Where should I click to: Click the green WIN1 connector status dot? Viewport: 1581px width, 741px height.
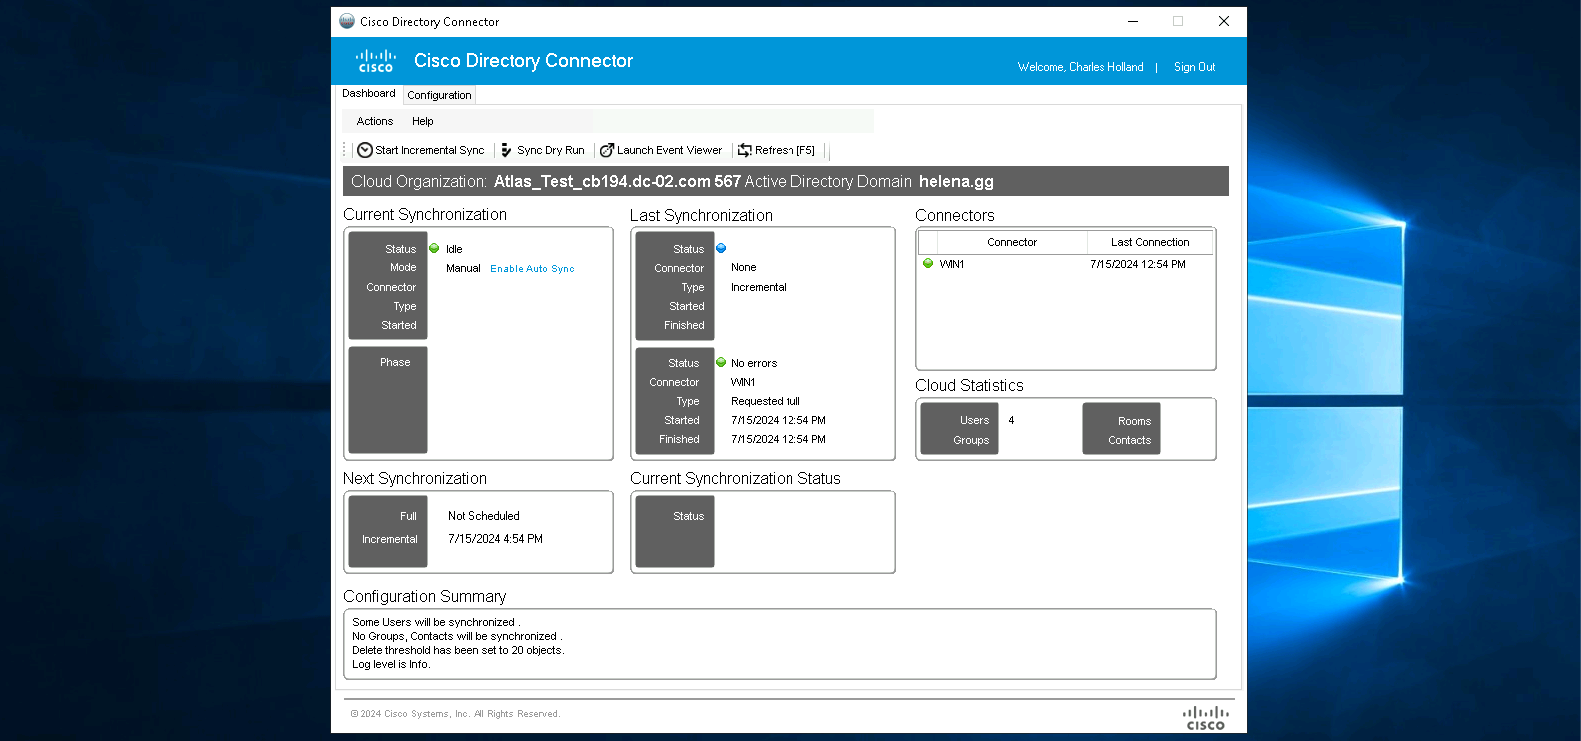click(x=928, y=264)
